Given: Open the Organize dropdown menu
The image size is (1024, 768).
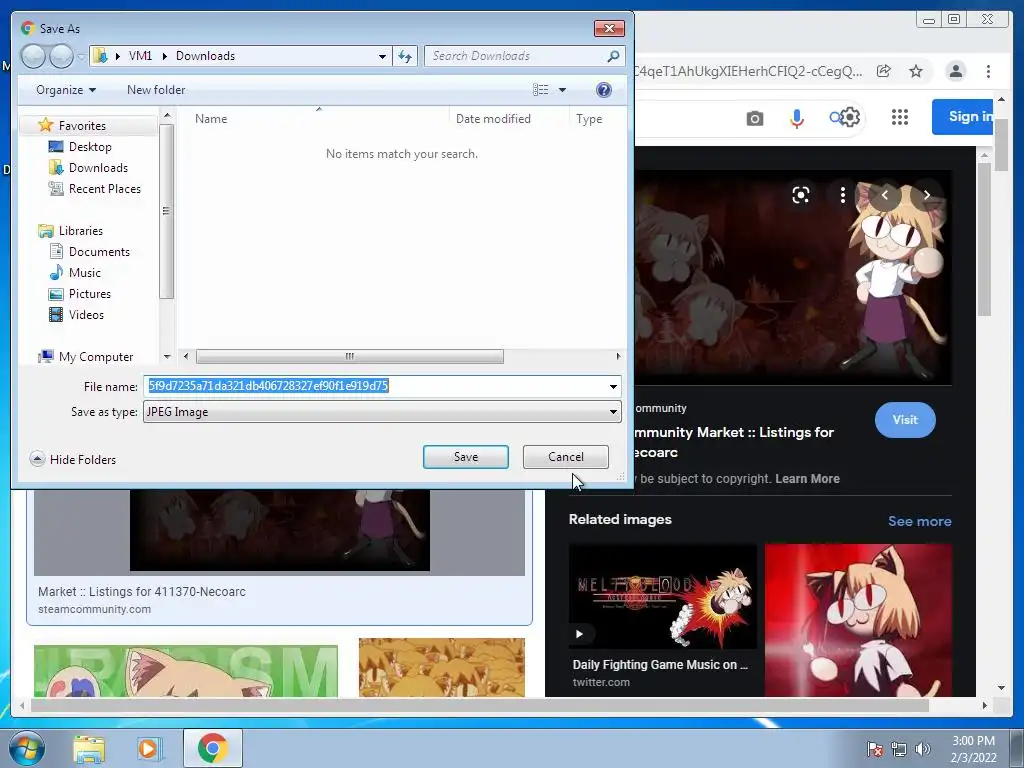Looking at the screenshot, I should 66,89.
